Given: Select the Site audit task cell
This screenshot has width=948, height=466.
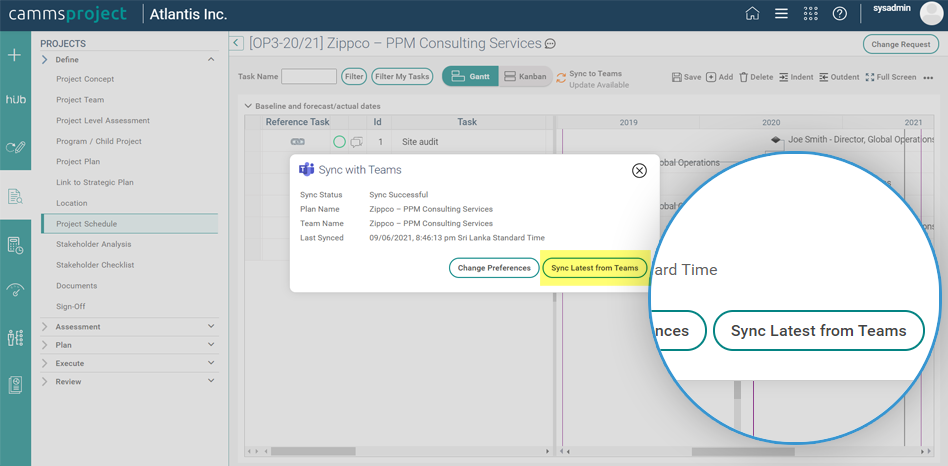Looking at the screenshot, I should (x=467, y=142).
